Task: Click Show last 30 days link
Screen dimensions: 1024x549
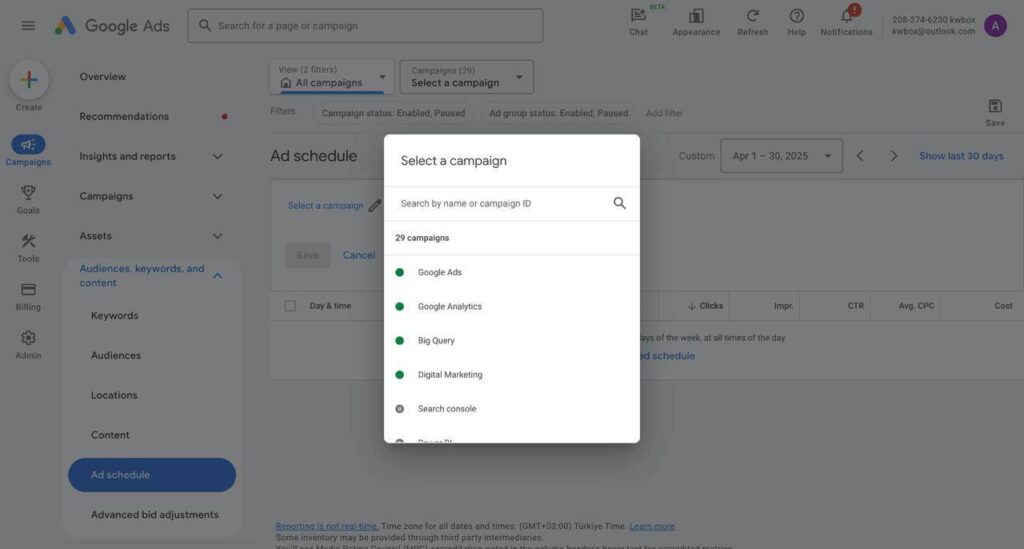Action: 961,156
